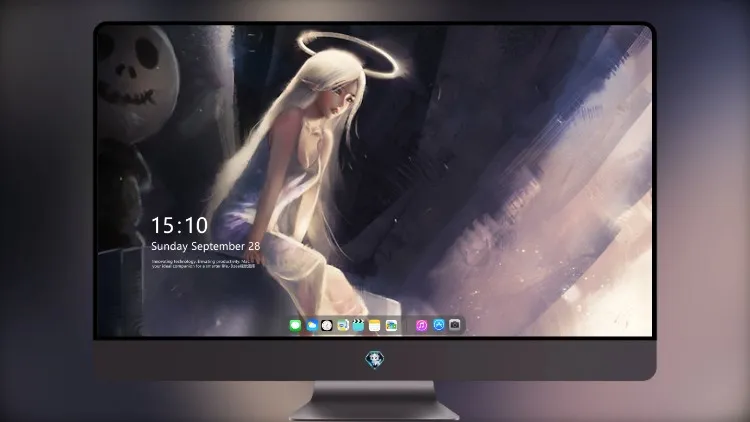Click the Sunday September 28 date

[x=206, y=246]
